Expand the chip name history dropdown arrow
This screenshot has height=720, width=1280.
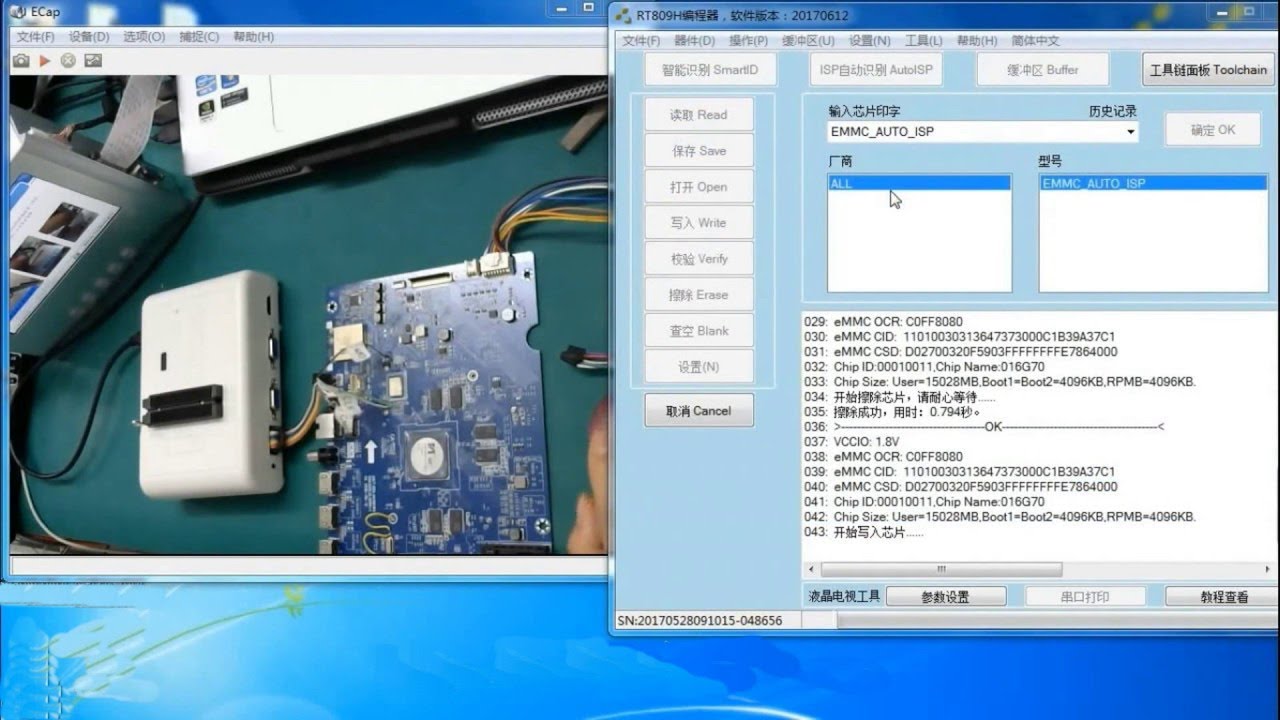[x=1130, y=132]
